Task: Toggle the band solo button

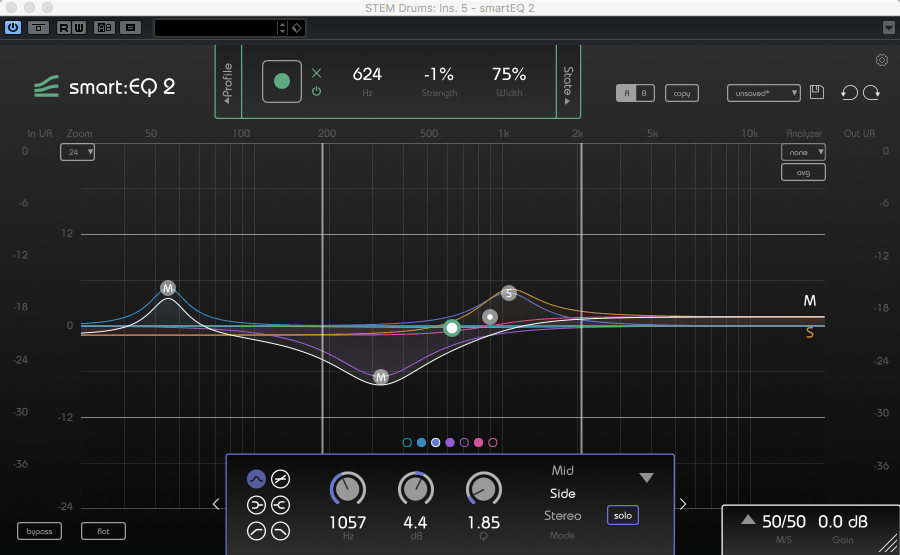Action: tap(623, 515)
